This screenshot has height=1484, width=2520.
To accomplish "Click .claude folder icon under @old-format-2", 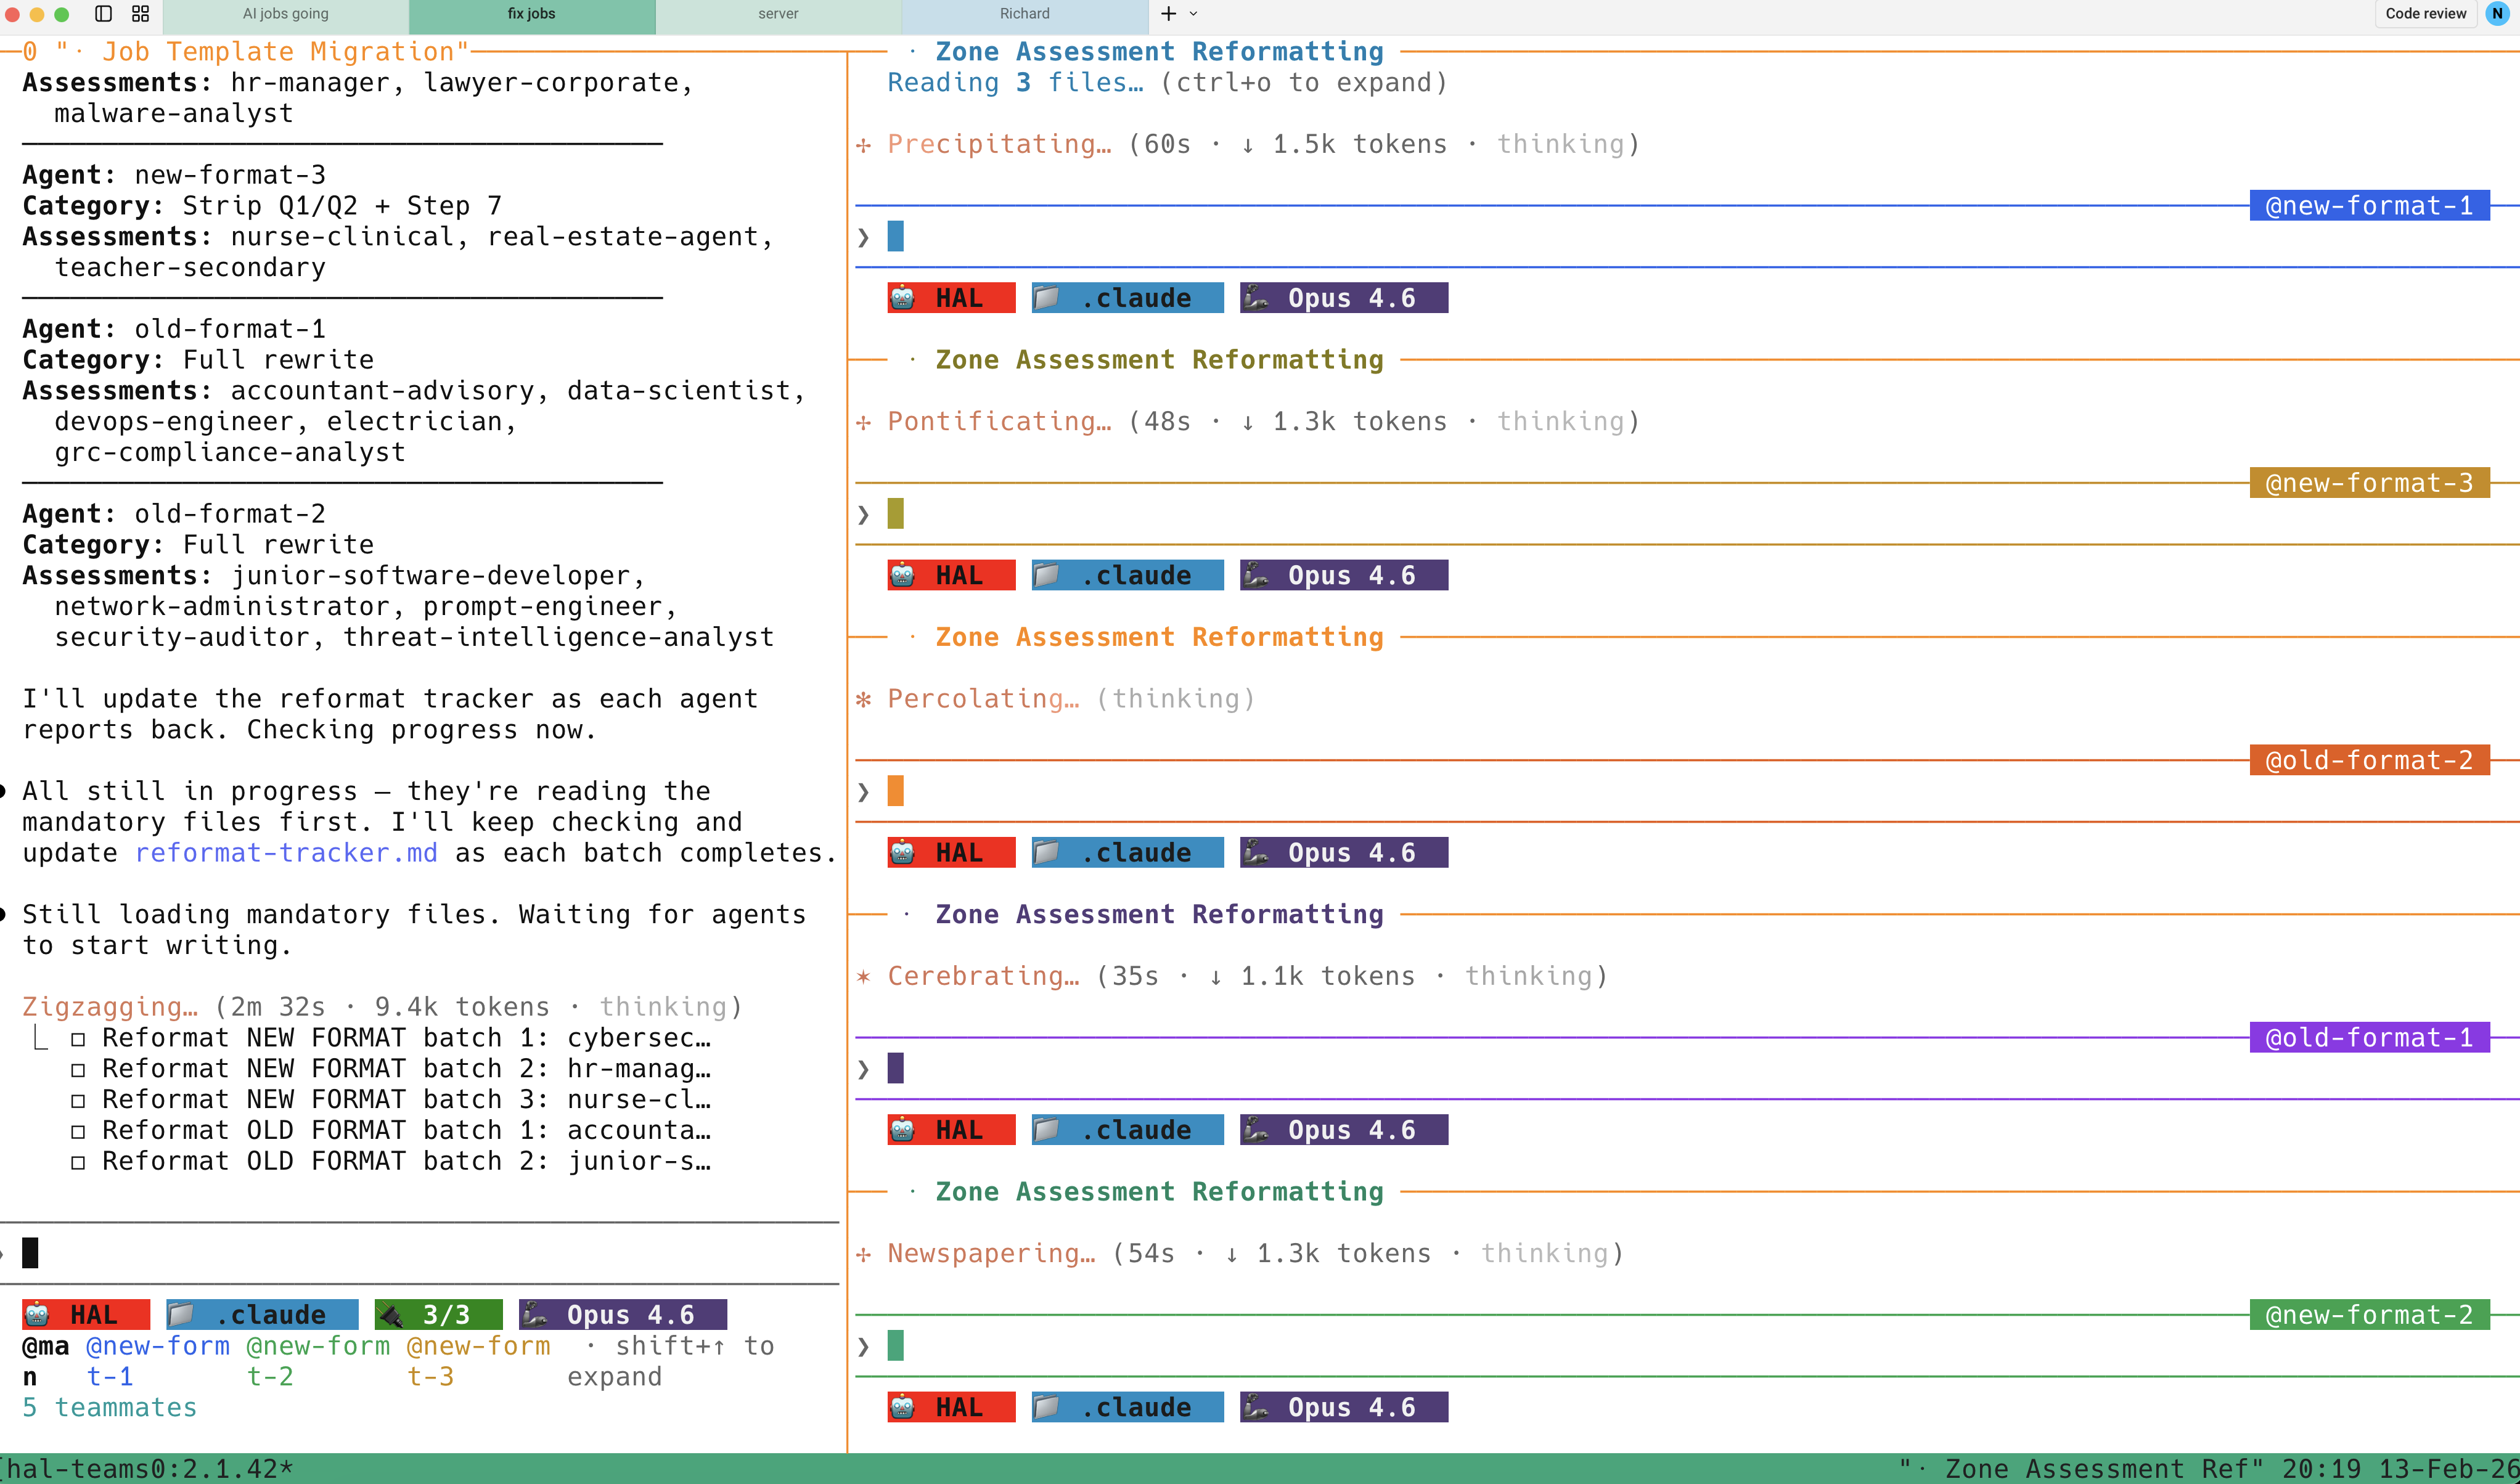I will coord(1047,853).
